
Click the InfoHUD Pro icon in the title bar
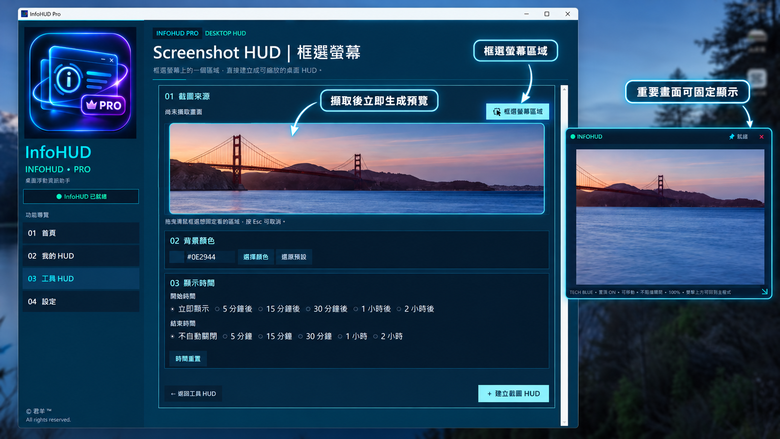click(x=24, y=14)
